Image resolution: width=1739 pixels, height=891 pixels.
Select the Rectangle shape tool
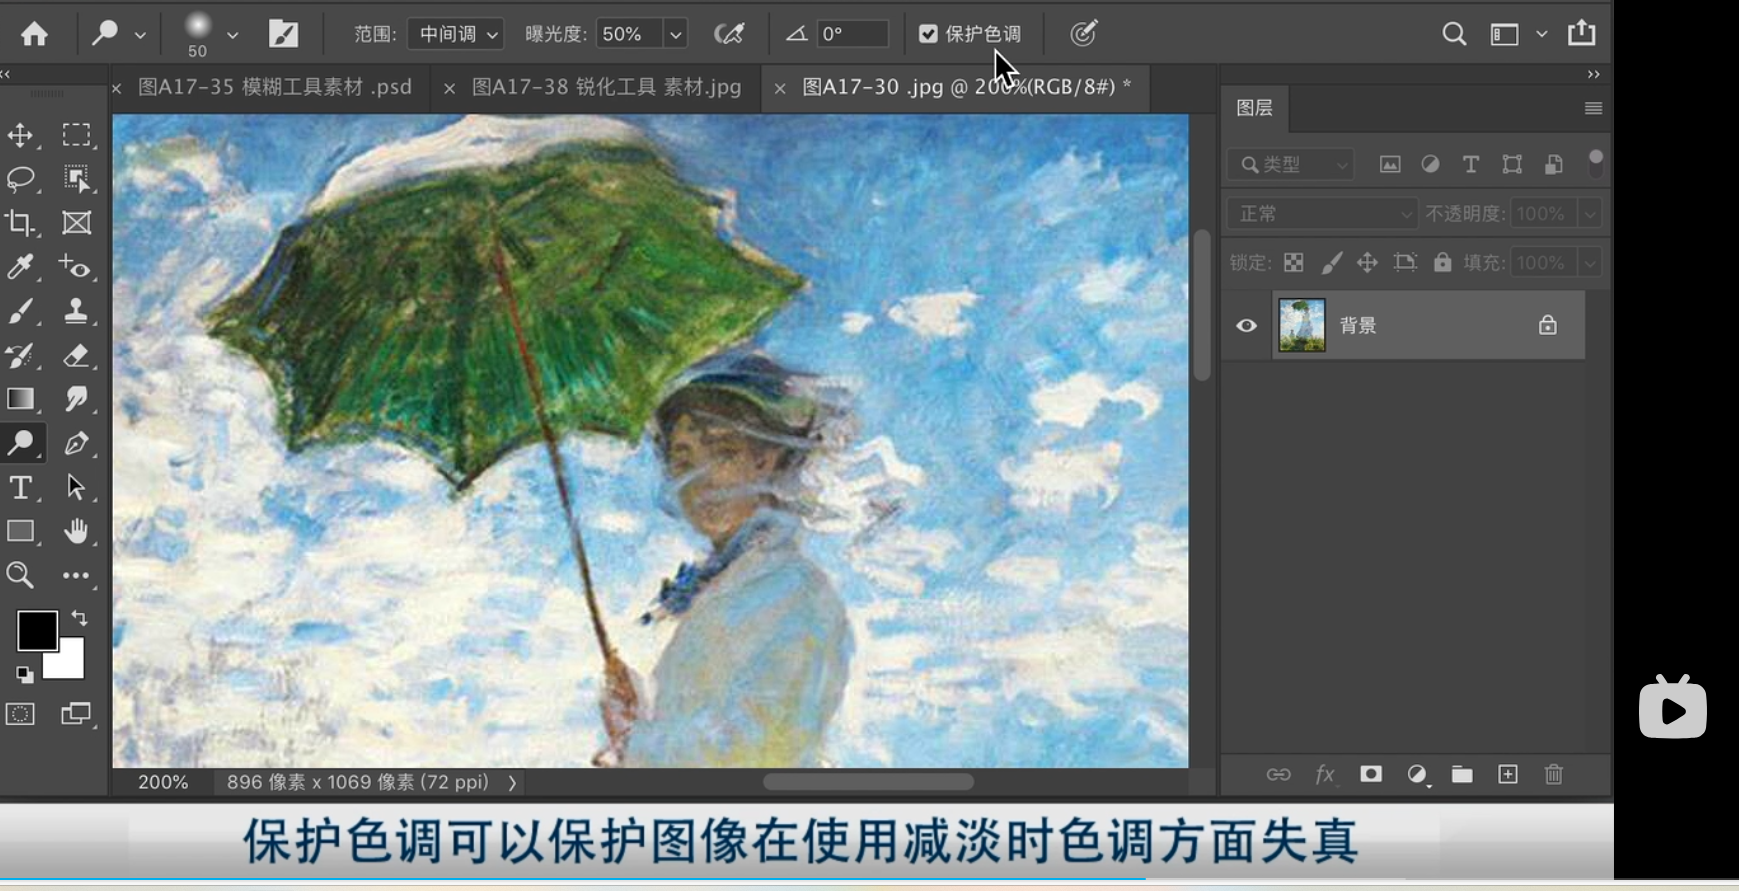point(20,531)
